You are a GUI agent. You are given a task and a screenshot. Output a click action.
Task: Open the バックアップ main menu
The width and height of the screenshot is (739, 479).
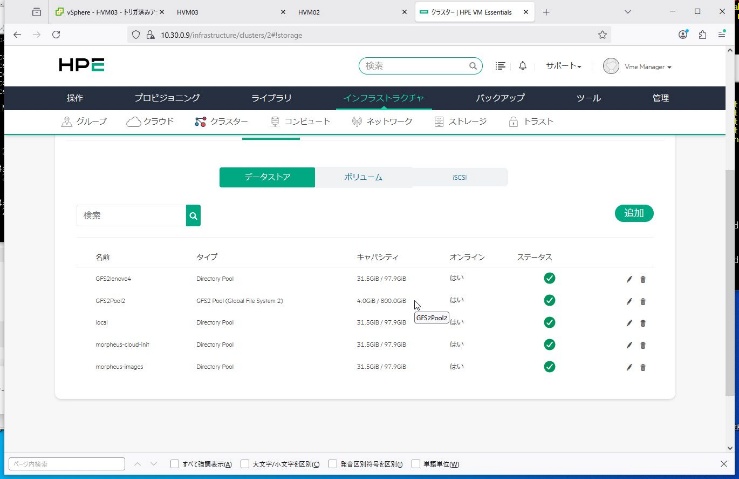500,98
